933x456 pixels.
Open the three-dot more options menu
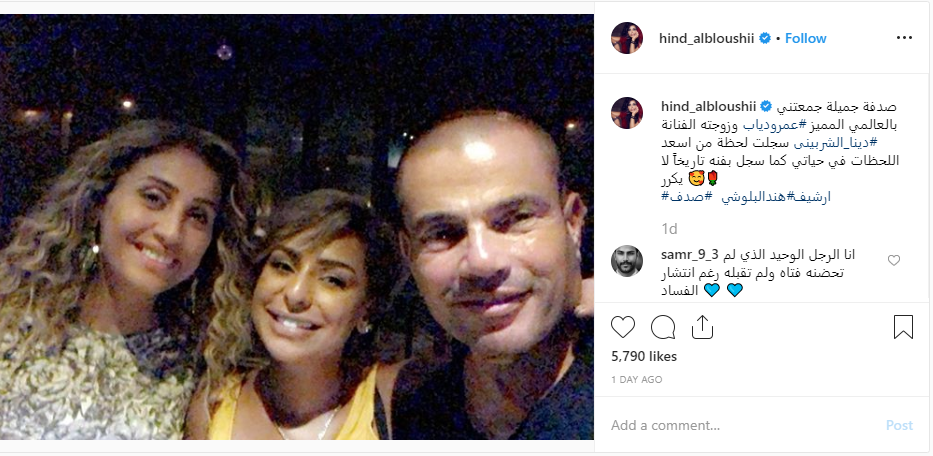tap(904, 38)
